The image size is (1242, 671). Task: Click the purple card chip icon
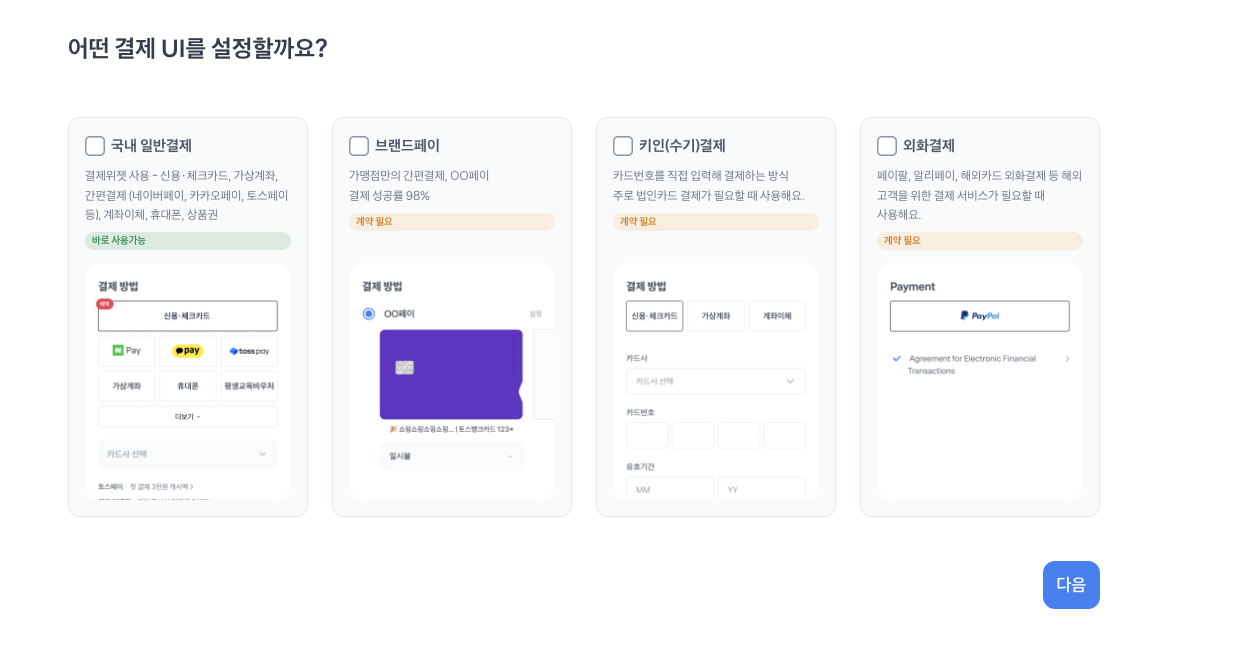(405, 367)
